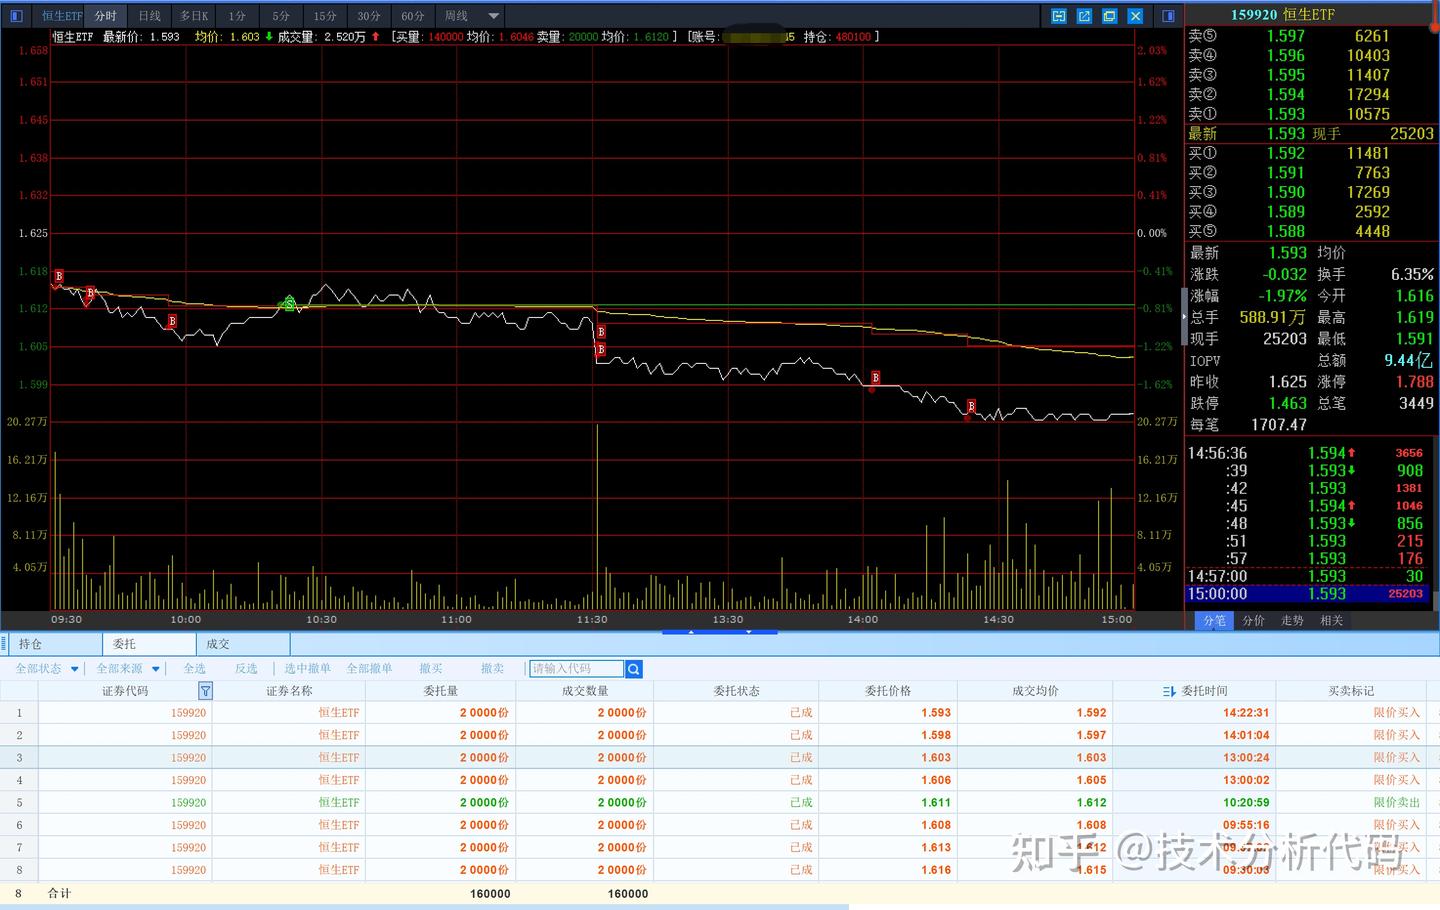Click 撤买 to cancel buy orders
The height and width of the screenshot is (910, 1440).
point(431,669)
